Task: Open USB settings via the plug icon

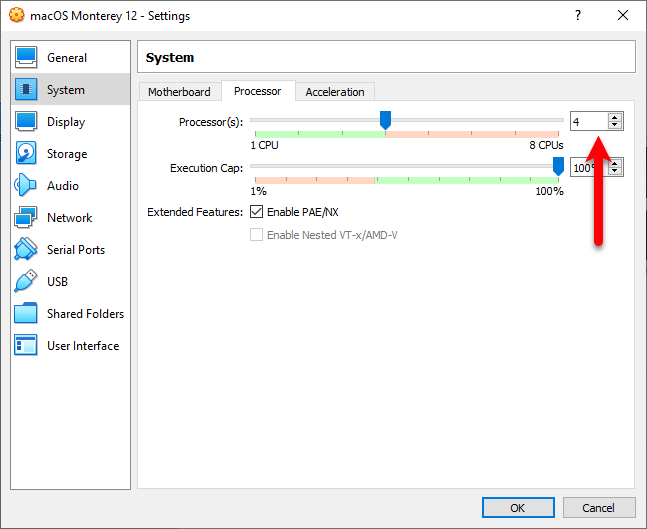Action: (26, 281)
